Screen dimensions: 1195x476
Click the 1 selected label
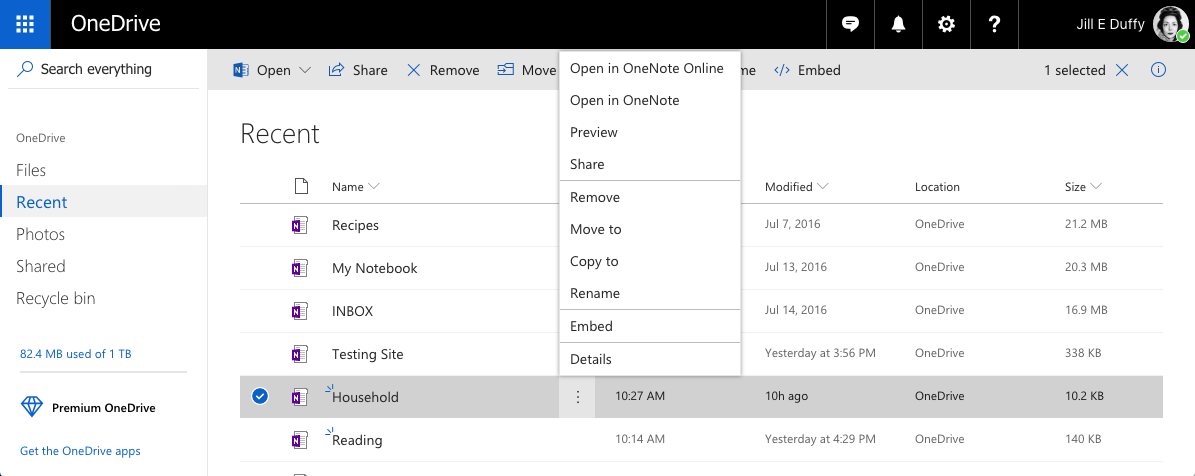pyautogui.click(x=1075, y=70)
